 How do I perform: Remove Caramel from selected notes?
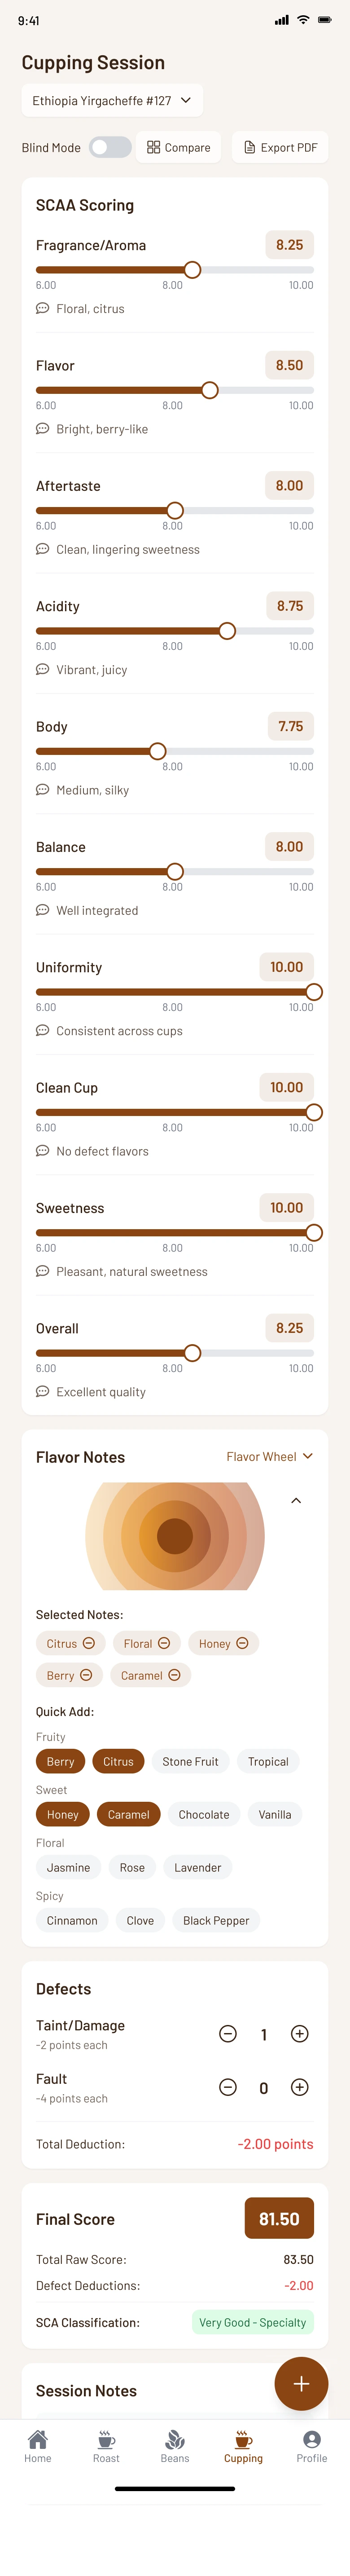click(175, 1675)
